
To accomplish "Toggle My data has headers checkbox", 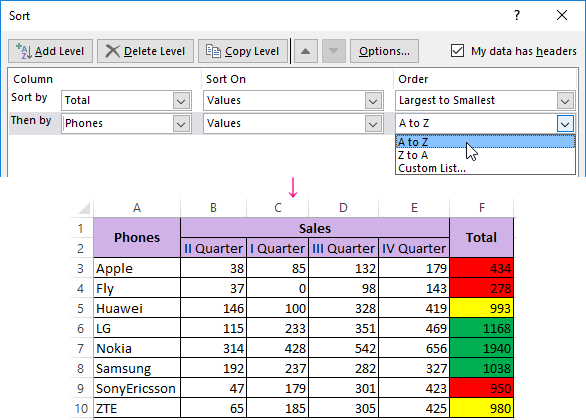I will coord(457,50).
